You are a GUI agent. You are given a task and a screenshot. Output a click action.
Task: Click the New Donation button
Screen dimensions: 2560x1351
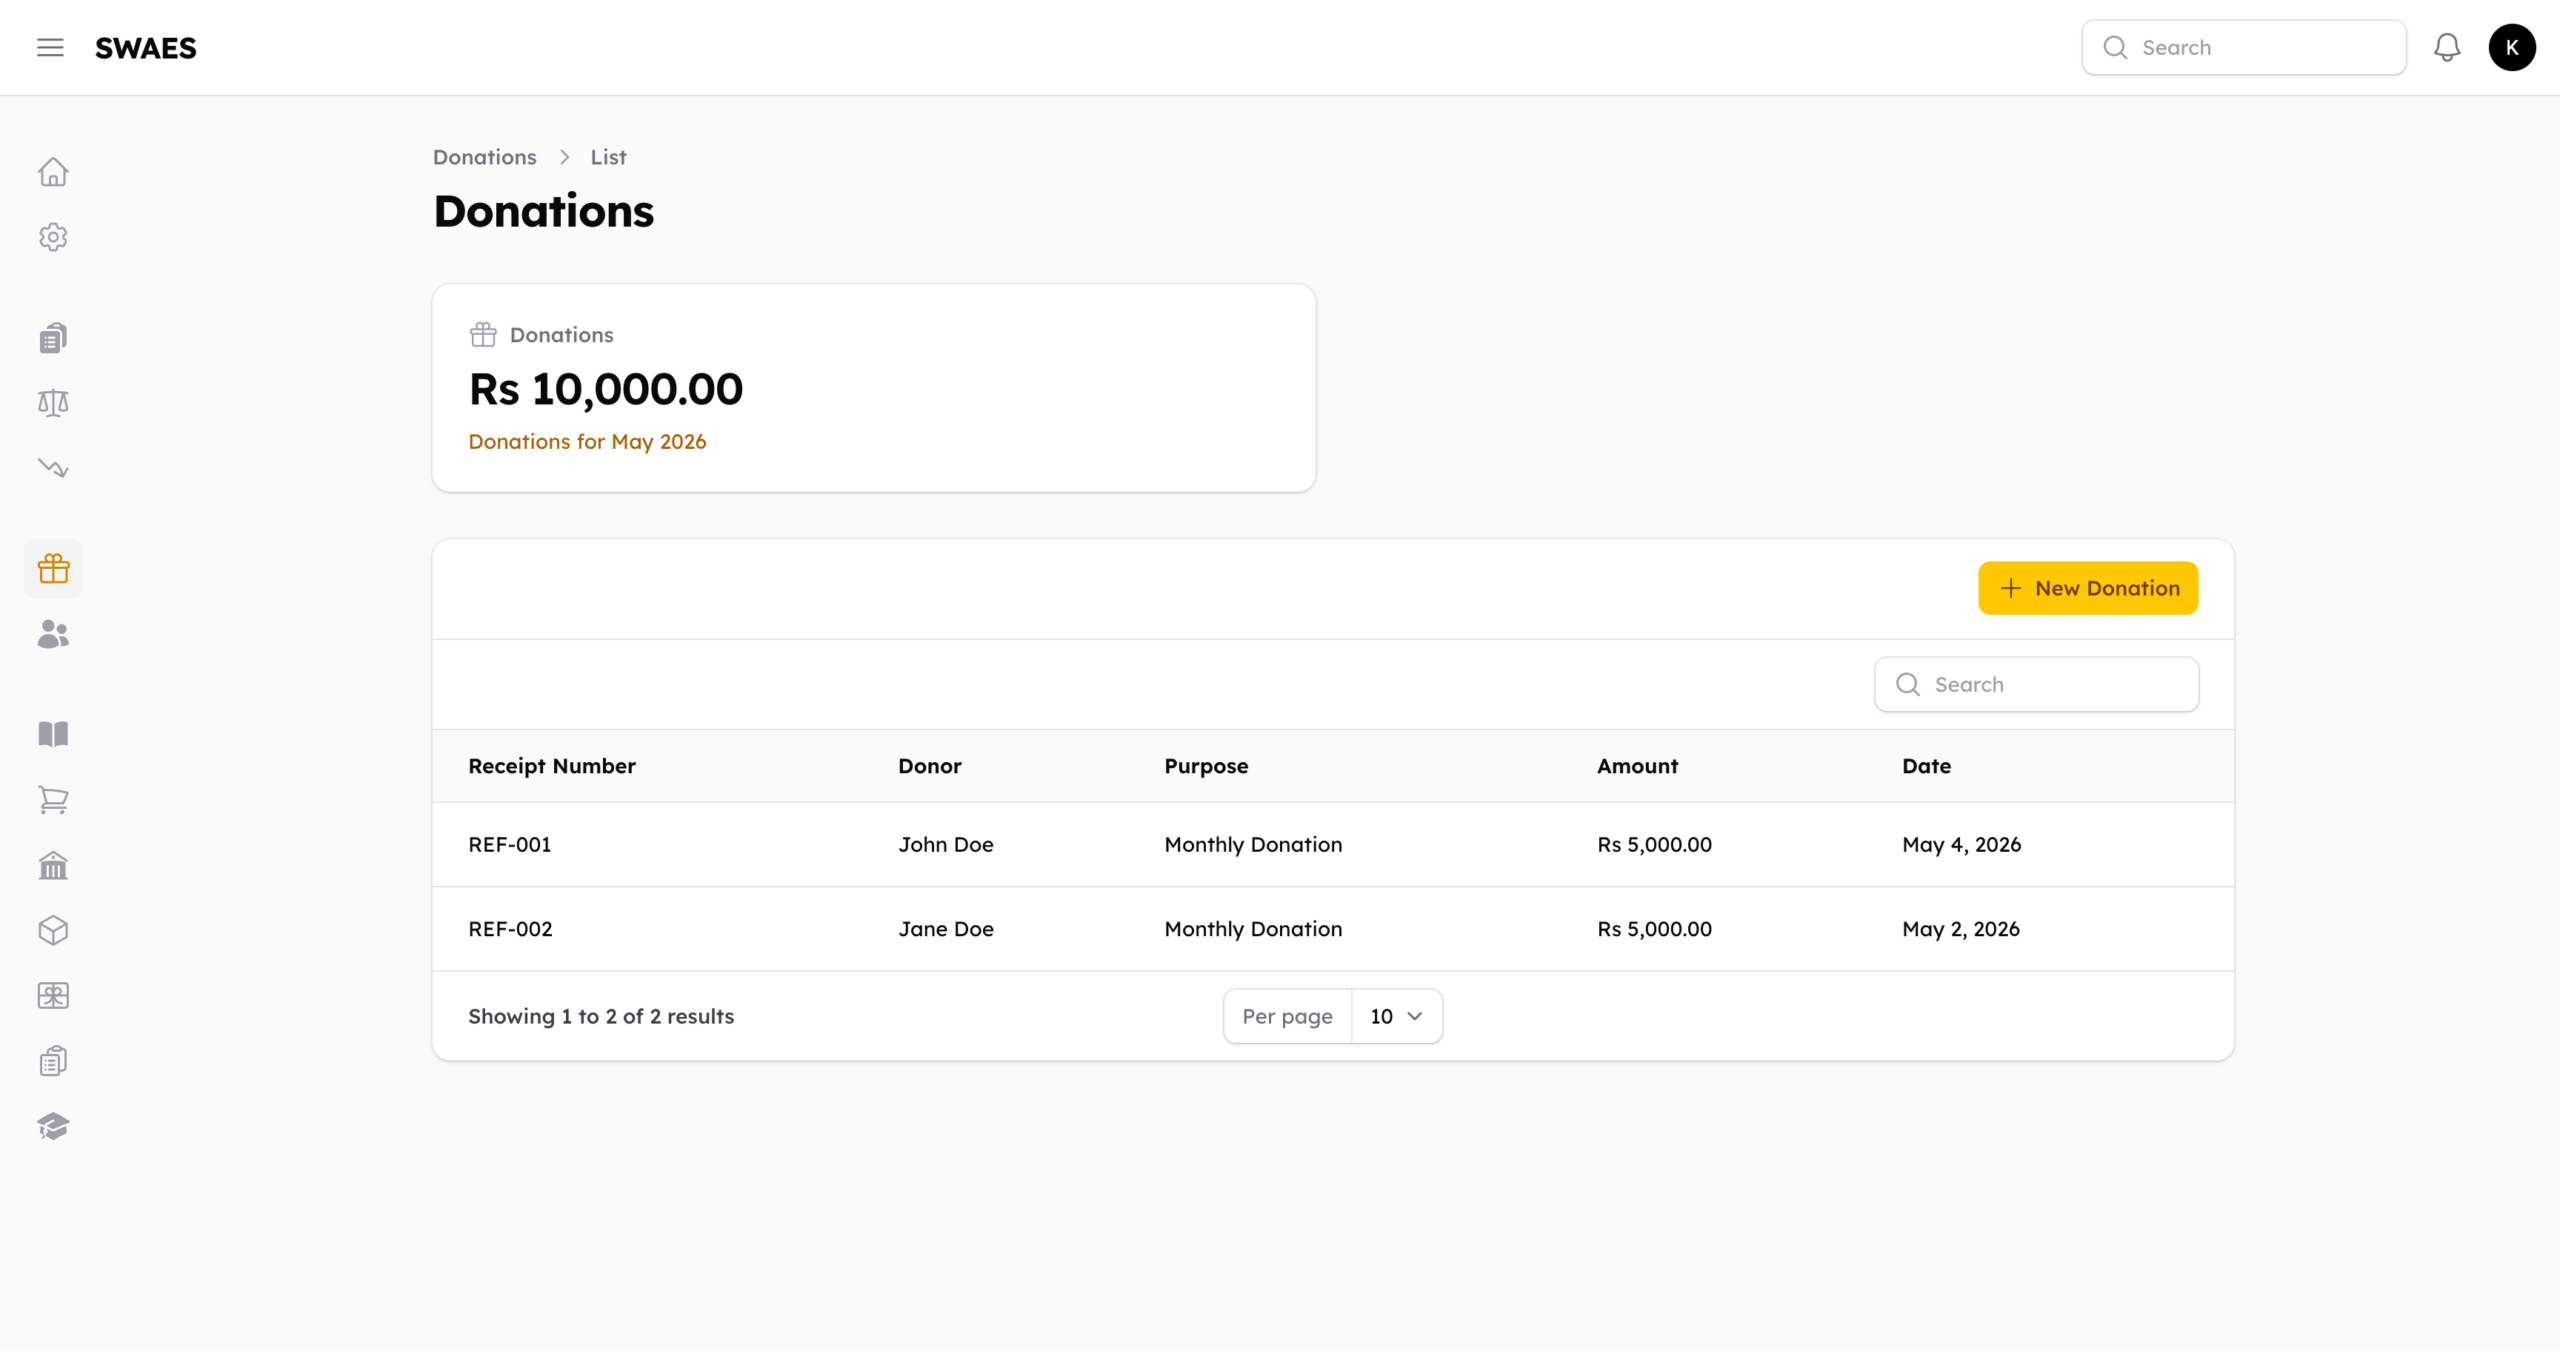[x=2088, y=588]
